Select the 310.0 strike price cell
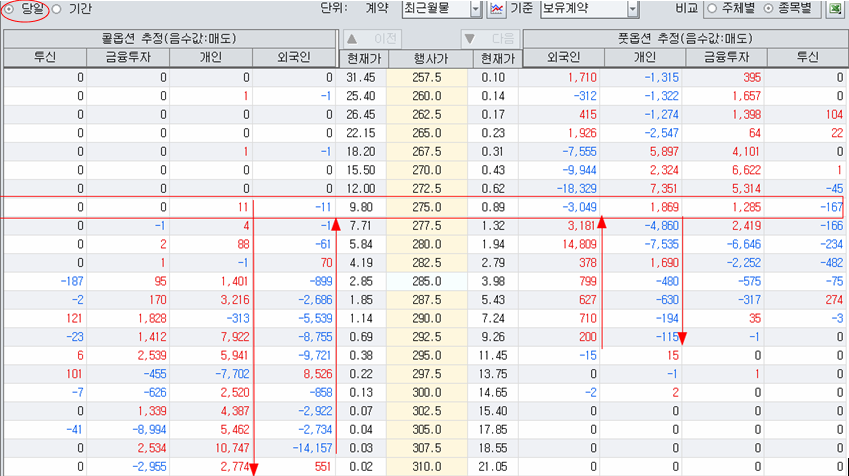This screenshot has width=849, height=476. click(426, 467)
